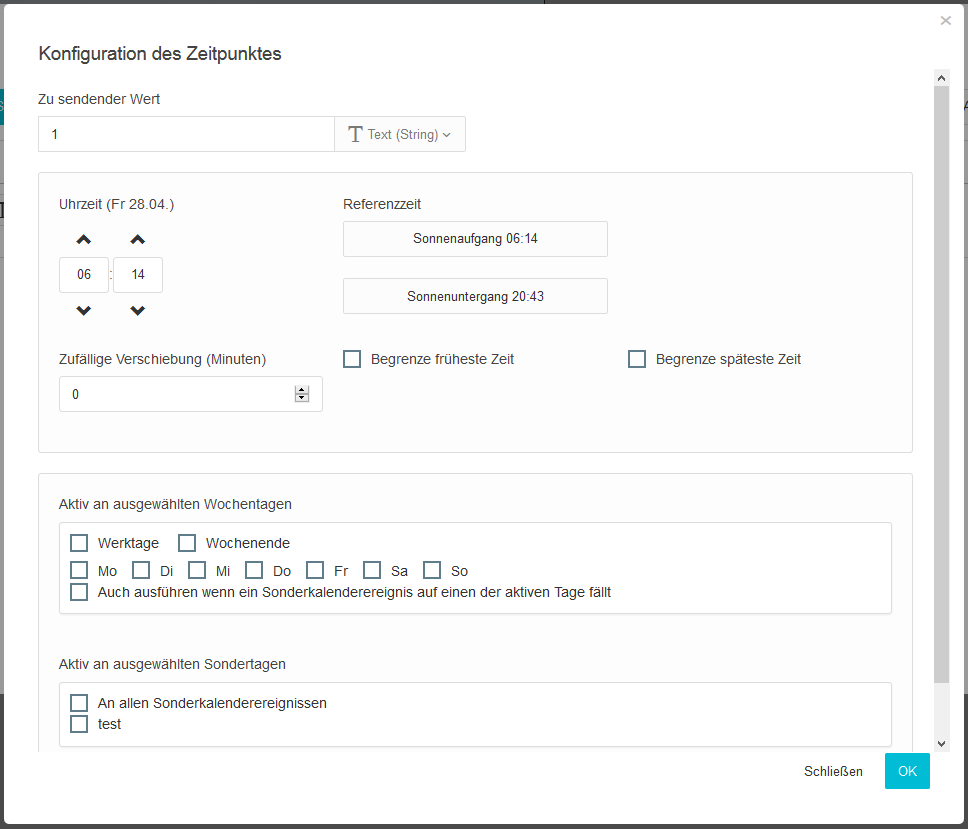This screenshot has width=968, height=829.
Task: Decrease the hour with the down chevron
Action: [x=84, y=311]
